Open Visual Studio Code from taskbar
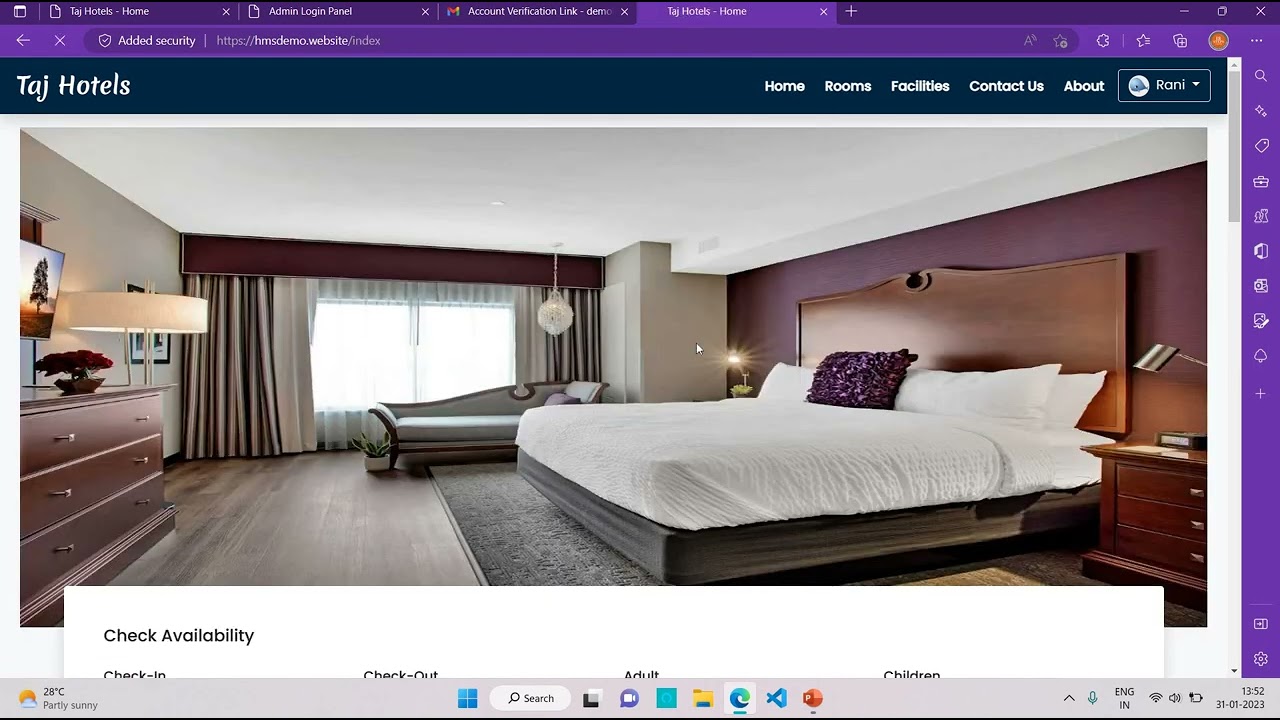The width and height of the screenshot is (1280, 720). 777,698
